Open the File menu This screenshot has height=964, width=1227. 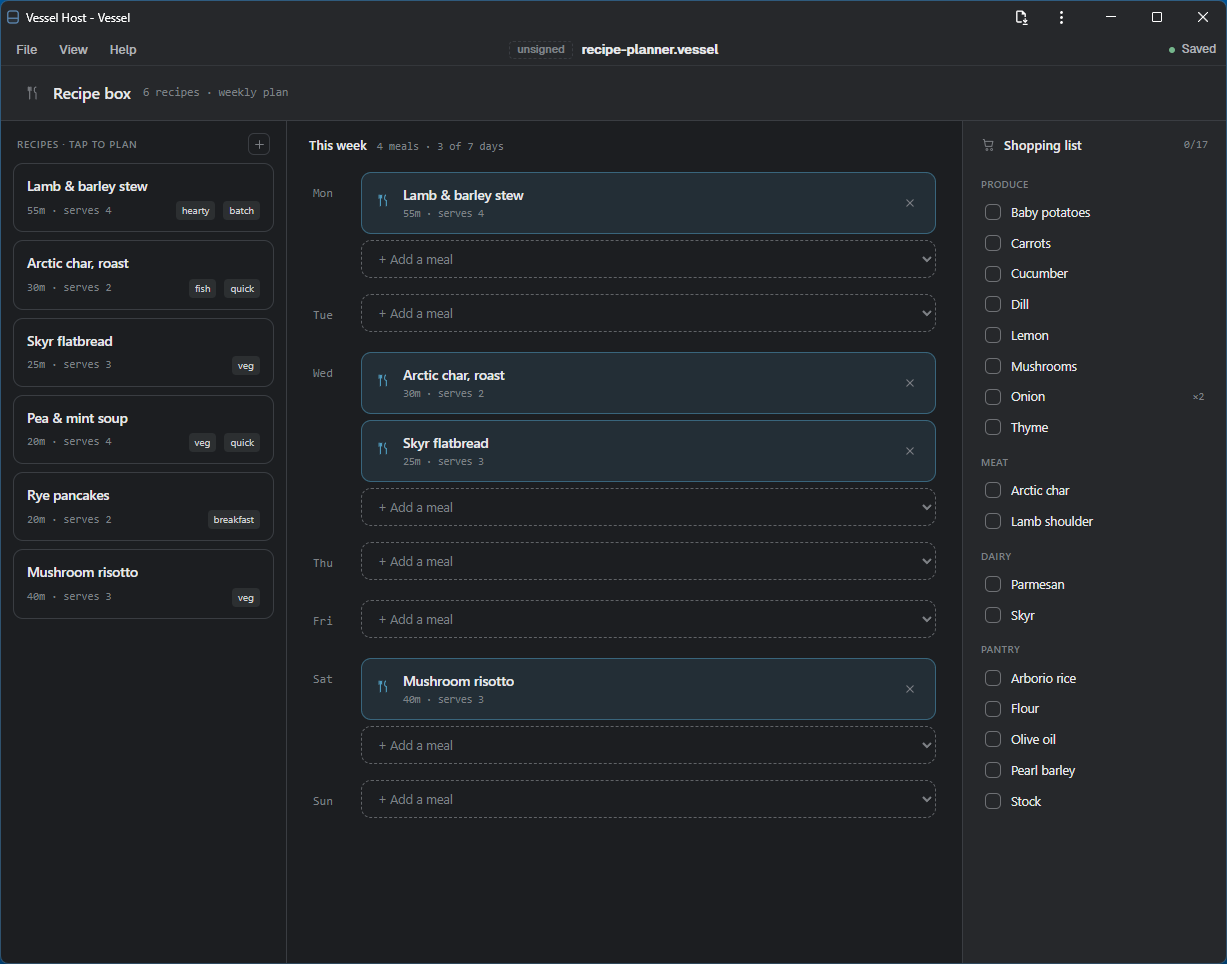click(27, 49)
